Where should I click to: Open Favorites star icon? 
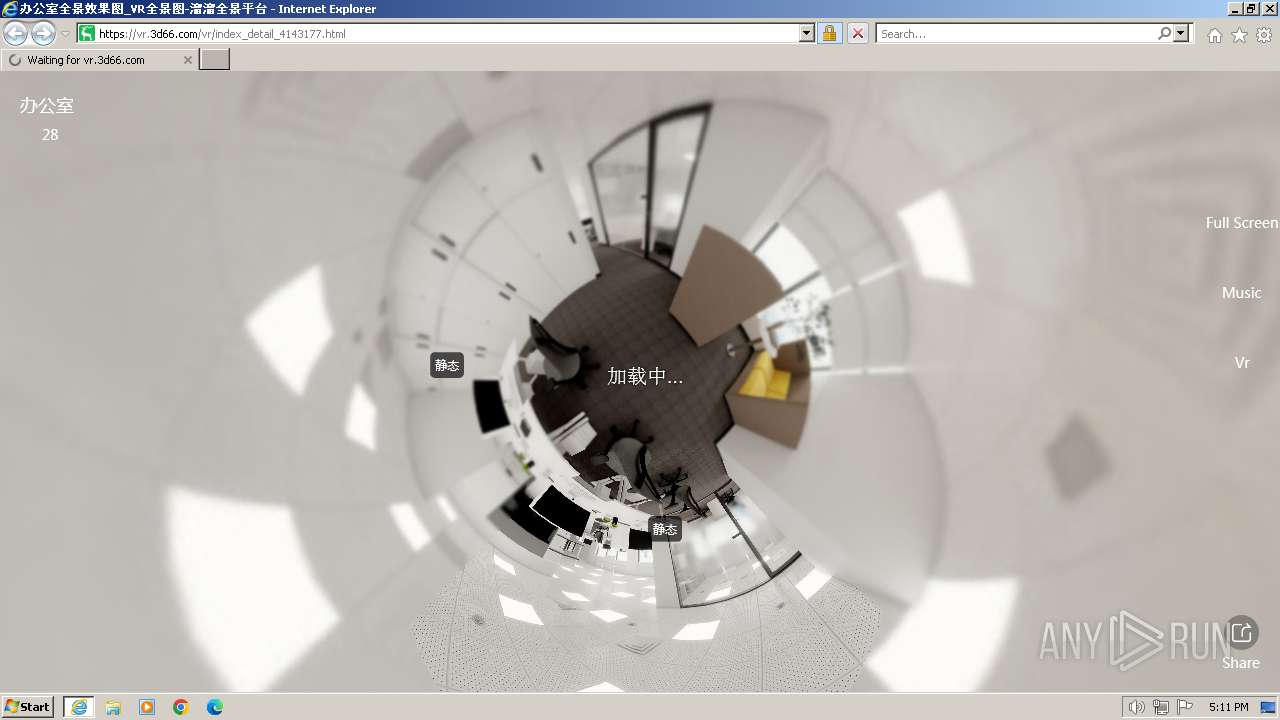tap(1239, 35)
